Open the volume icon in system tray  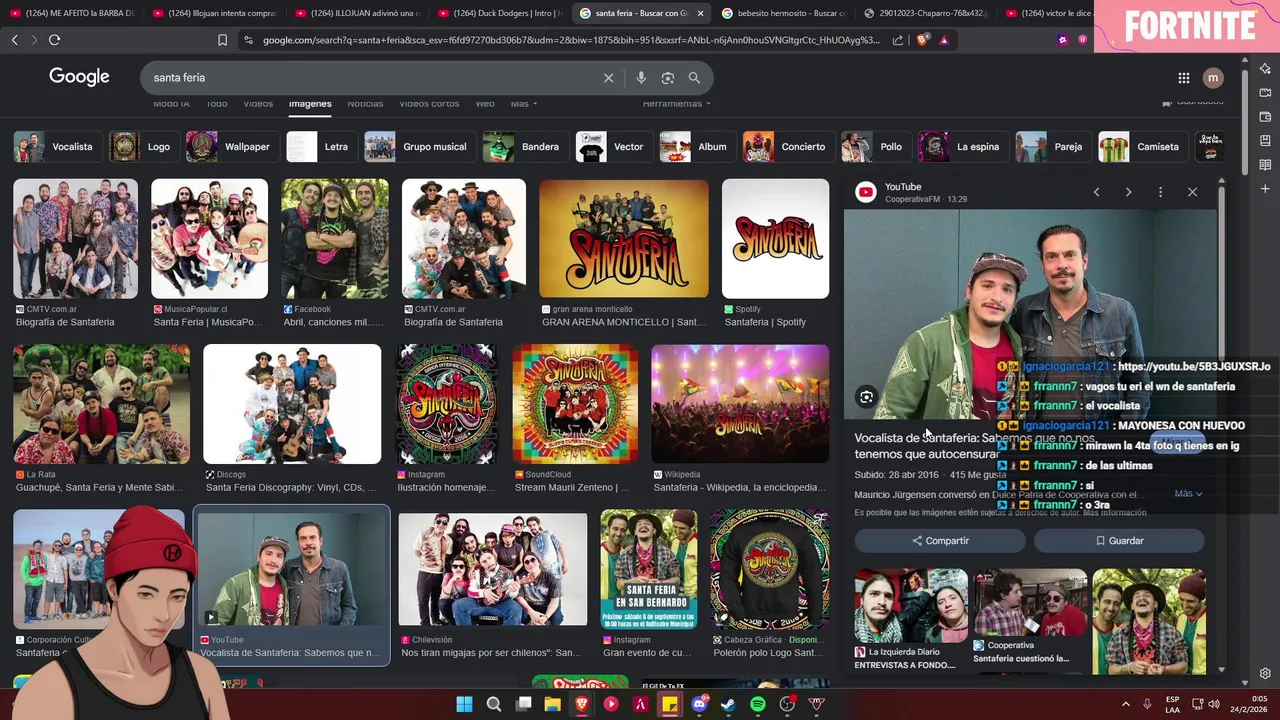[1214, 705]
